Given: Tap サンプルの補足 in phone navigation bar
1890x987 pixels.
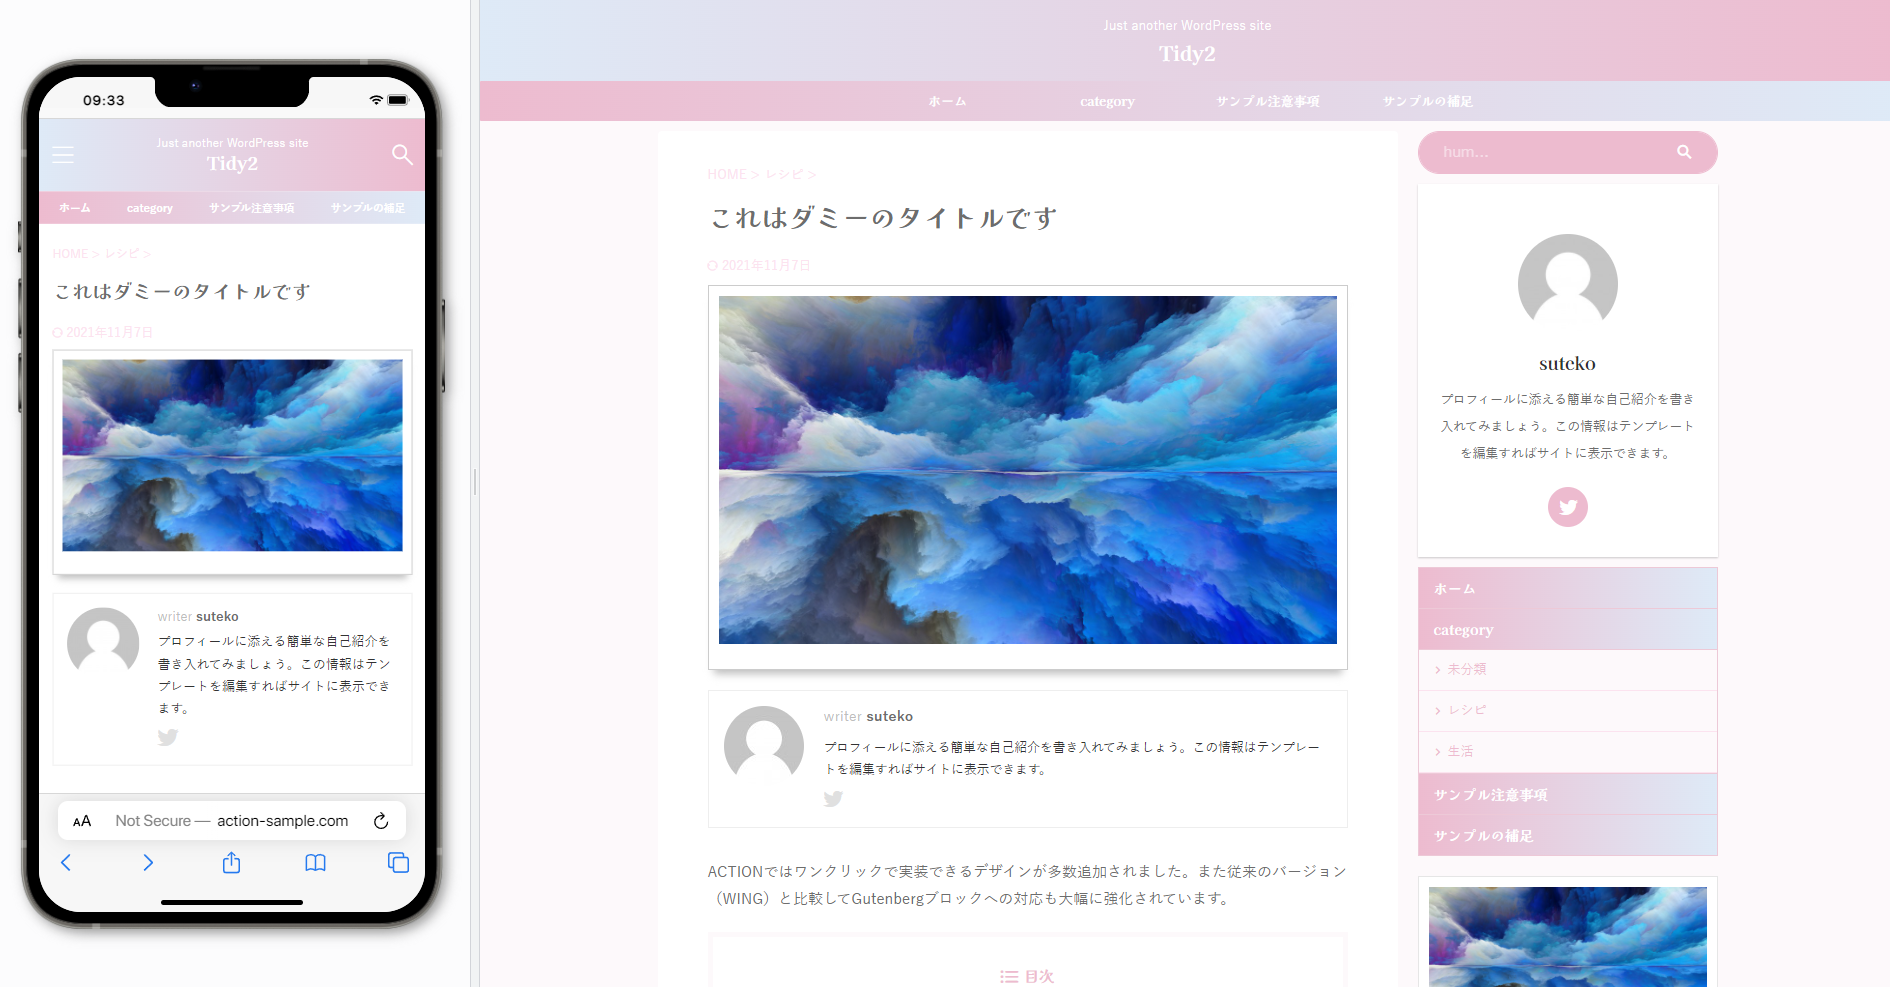Looking at the screenshot, I should coord(368,208).
